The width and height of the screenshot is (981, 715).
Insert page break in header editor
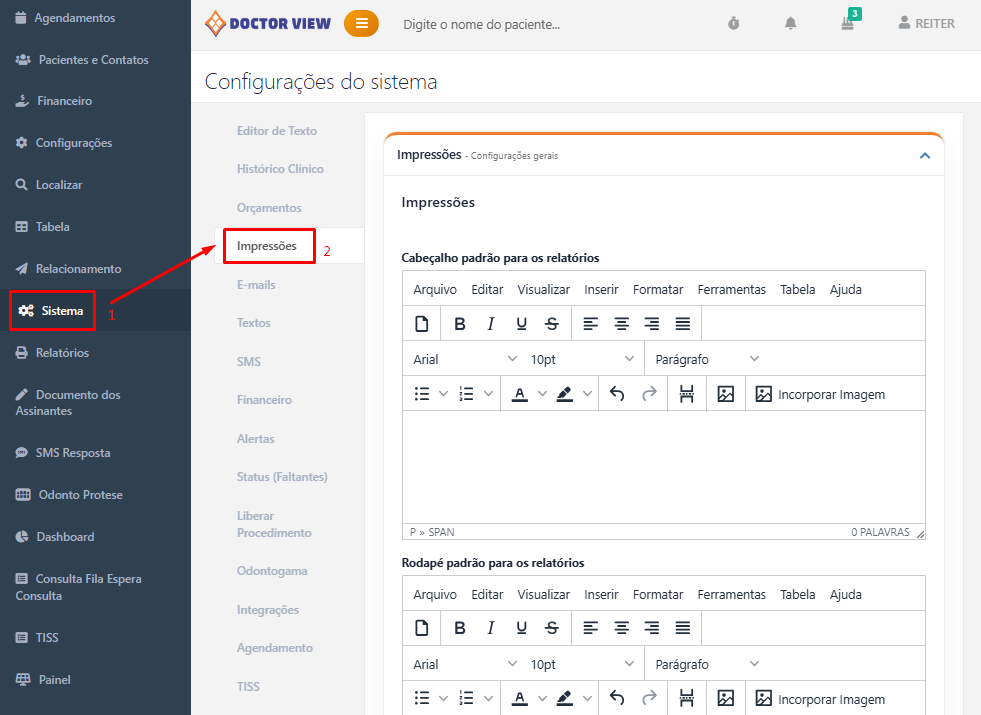[x=686, y=394]
